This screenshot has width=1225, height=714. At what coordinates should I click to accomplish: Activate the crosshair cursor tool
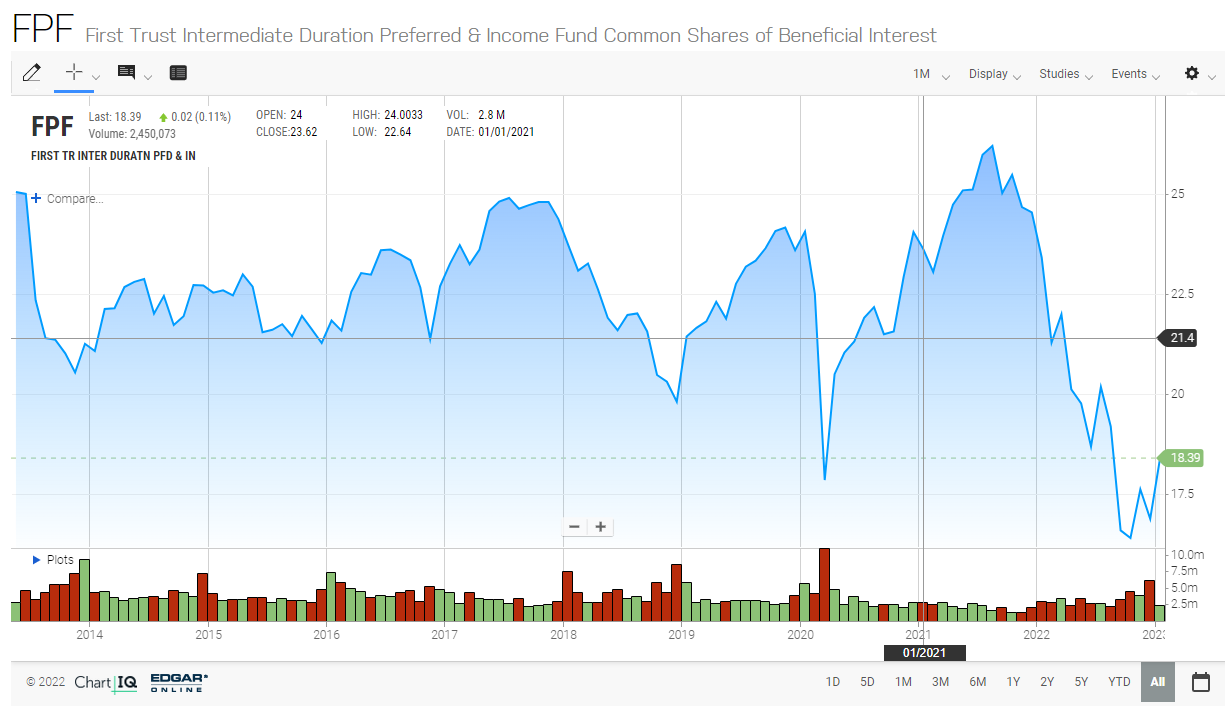click(73, 73)
